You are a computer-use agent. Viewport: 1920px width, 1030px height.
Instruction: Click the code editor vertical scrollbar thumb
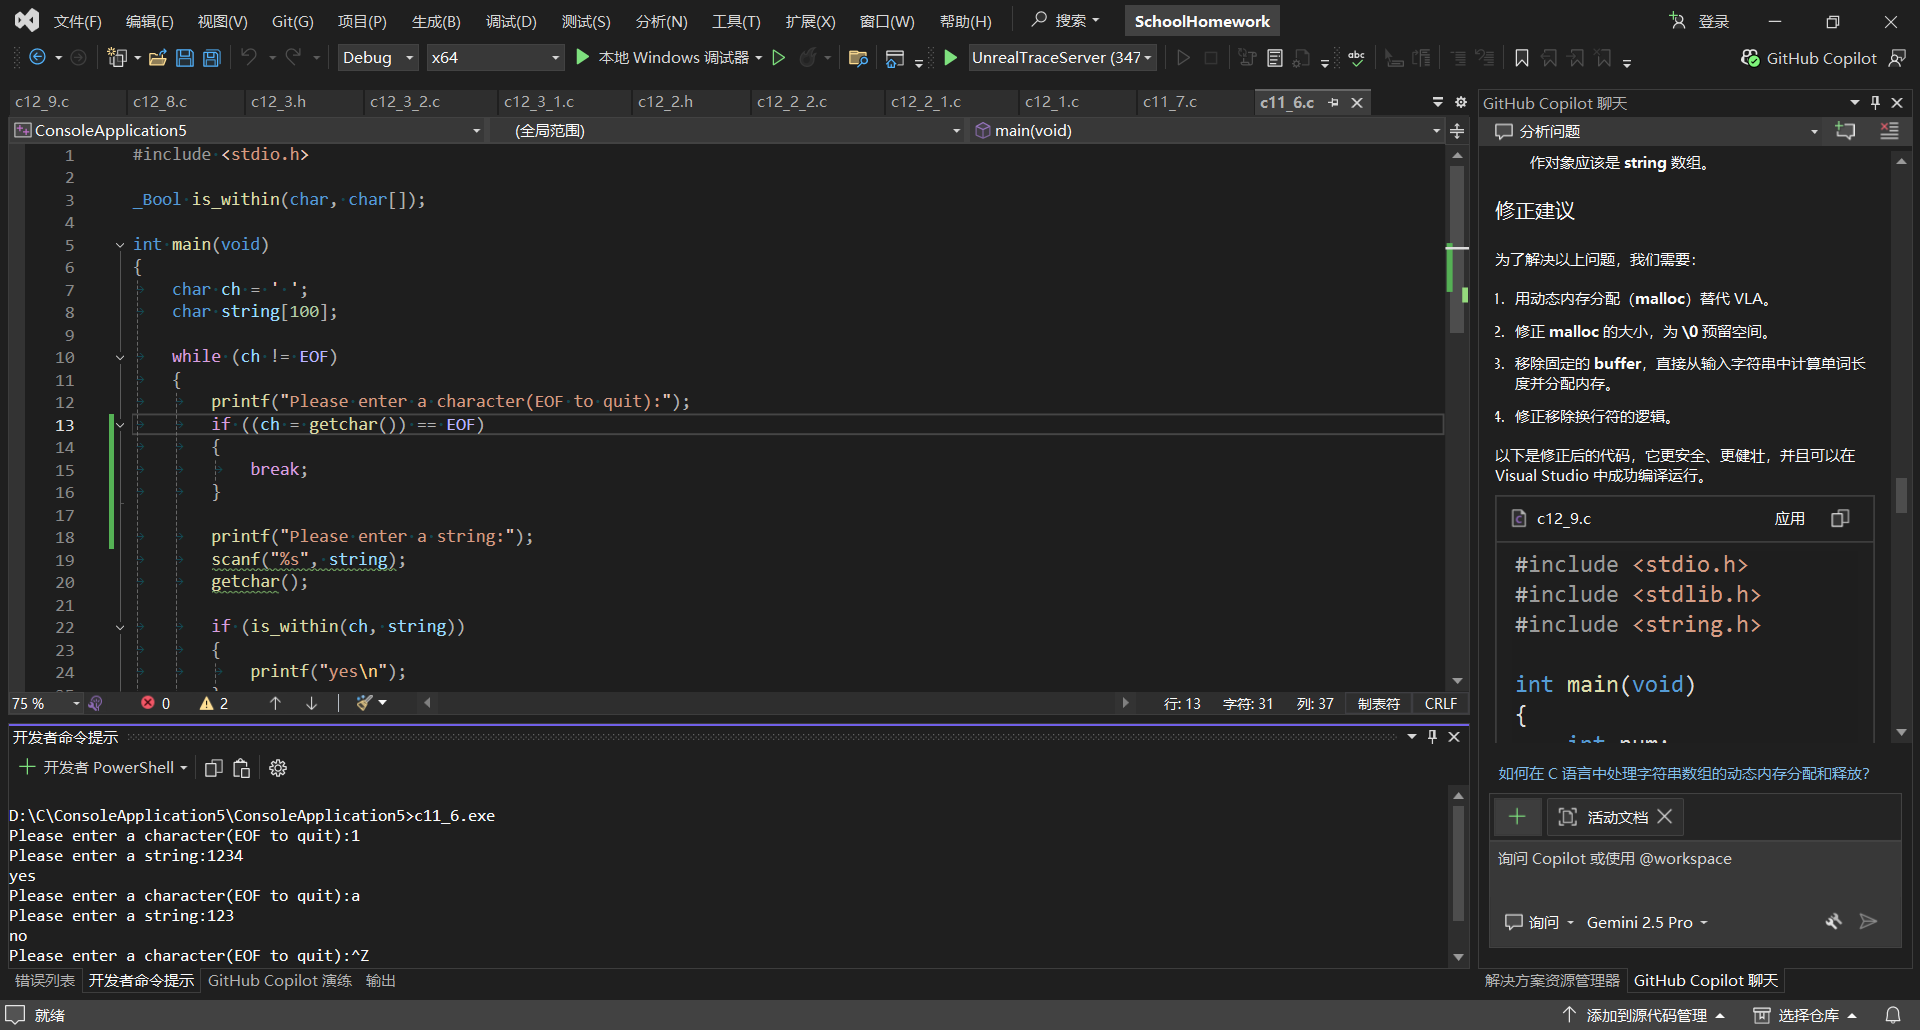coord(1457,250)
